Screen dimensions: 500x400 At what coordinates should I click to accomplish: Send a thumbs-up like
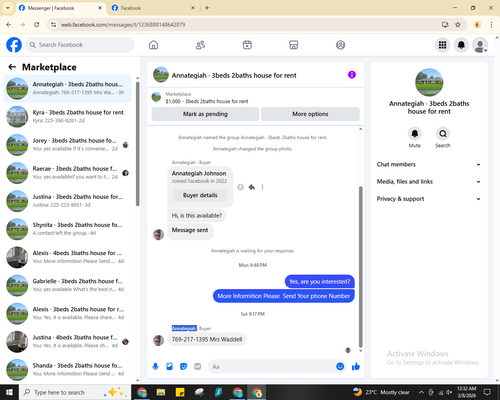click(x=356, y=367)
